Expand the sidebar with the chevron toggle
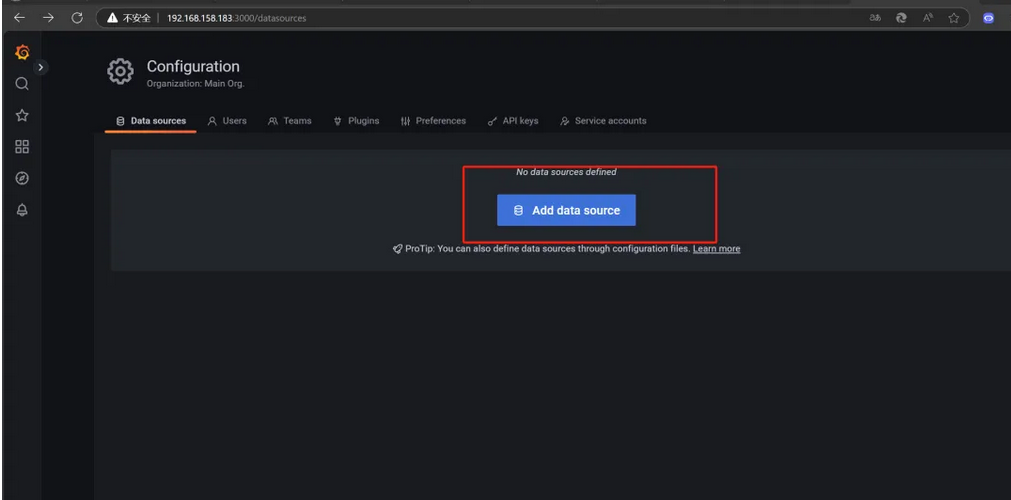The width and height of the screenshot is (1011, 500). click(x=41, y=67)
